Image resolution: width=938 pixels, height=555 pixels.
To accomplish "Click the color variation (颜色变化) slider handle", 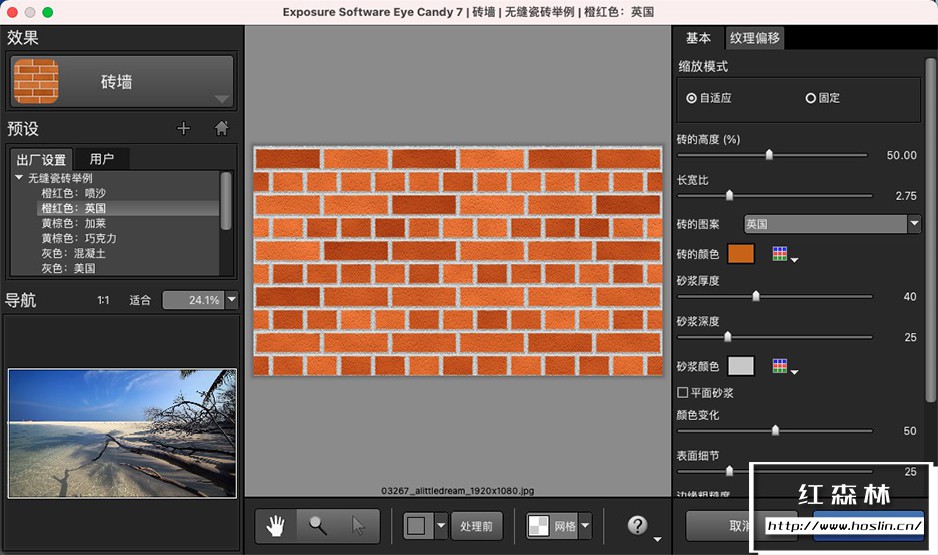I will click(775, 430).
